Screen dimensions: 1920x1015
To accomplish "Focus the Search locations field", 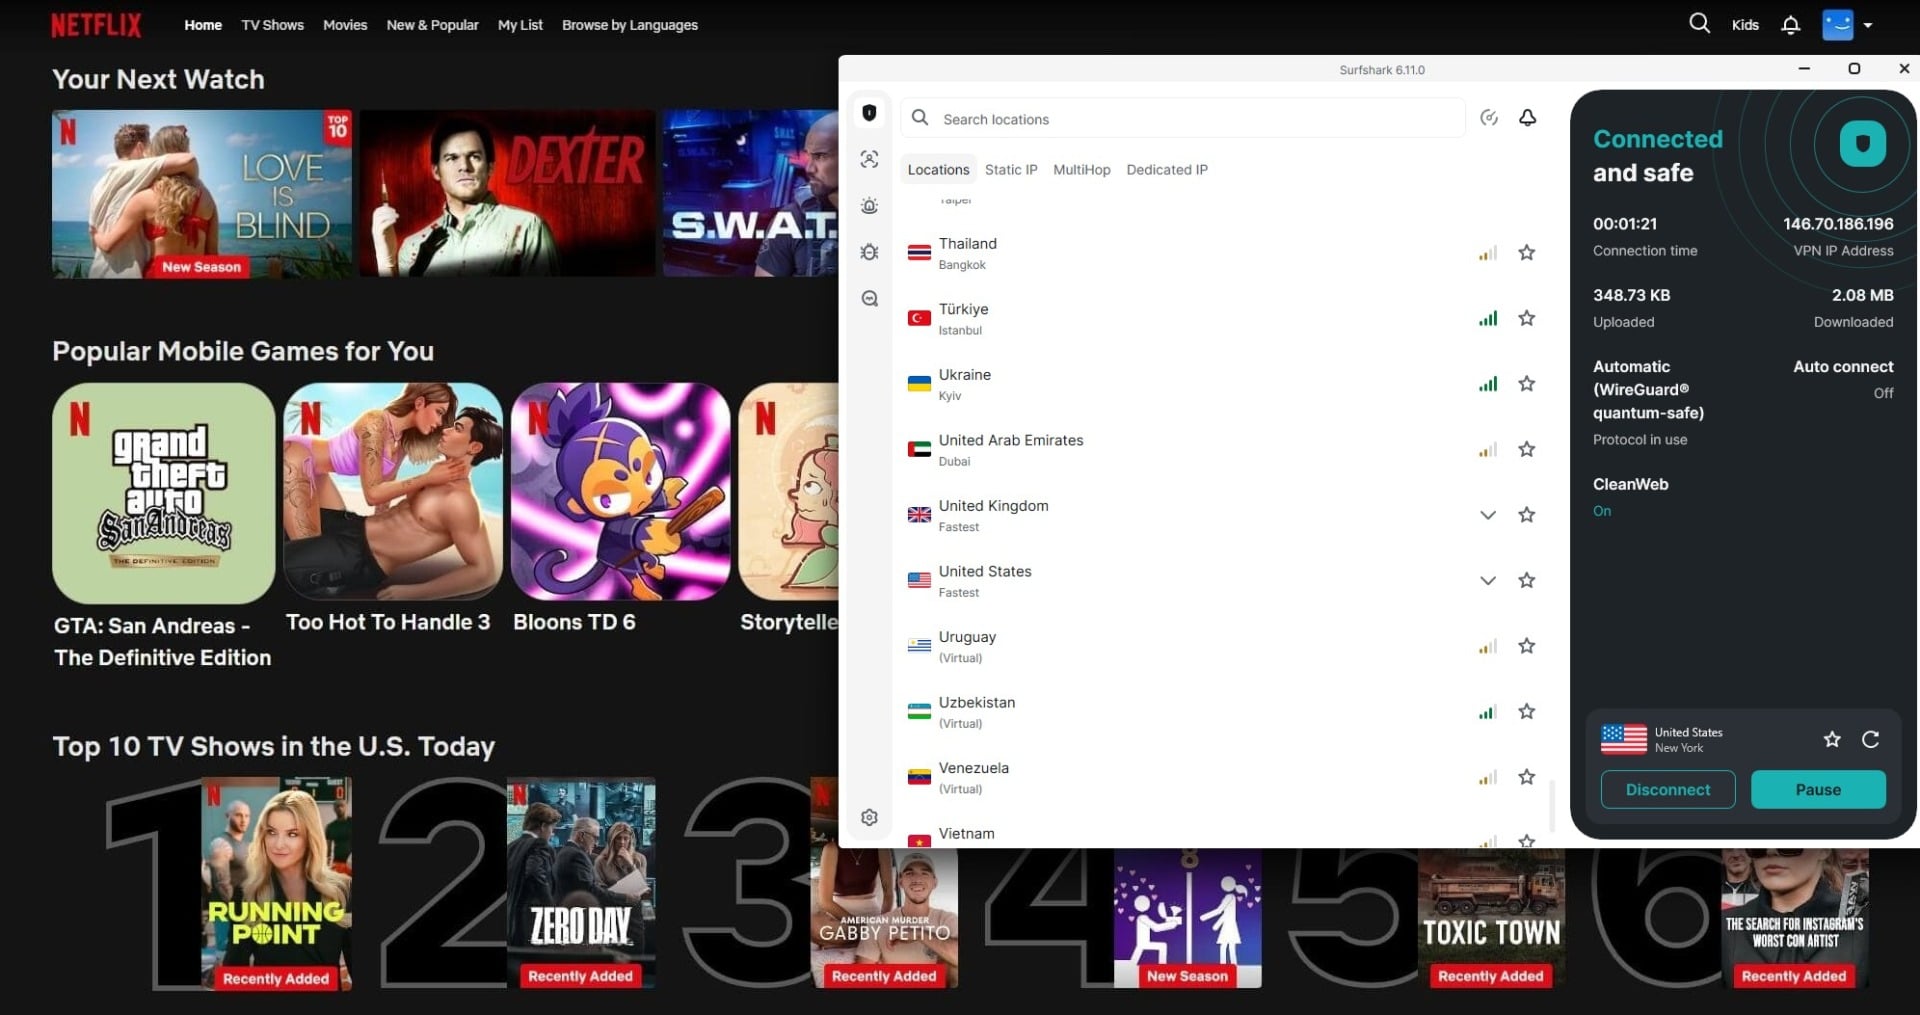I will point(1183,118).
